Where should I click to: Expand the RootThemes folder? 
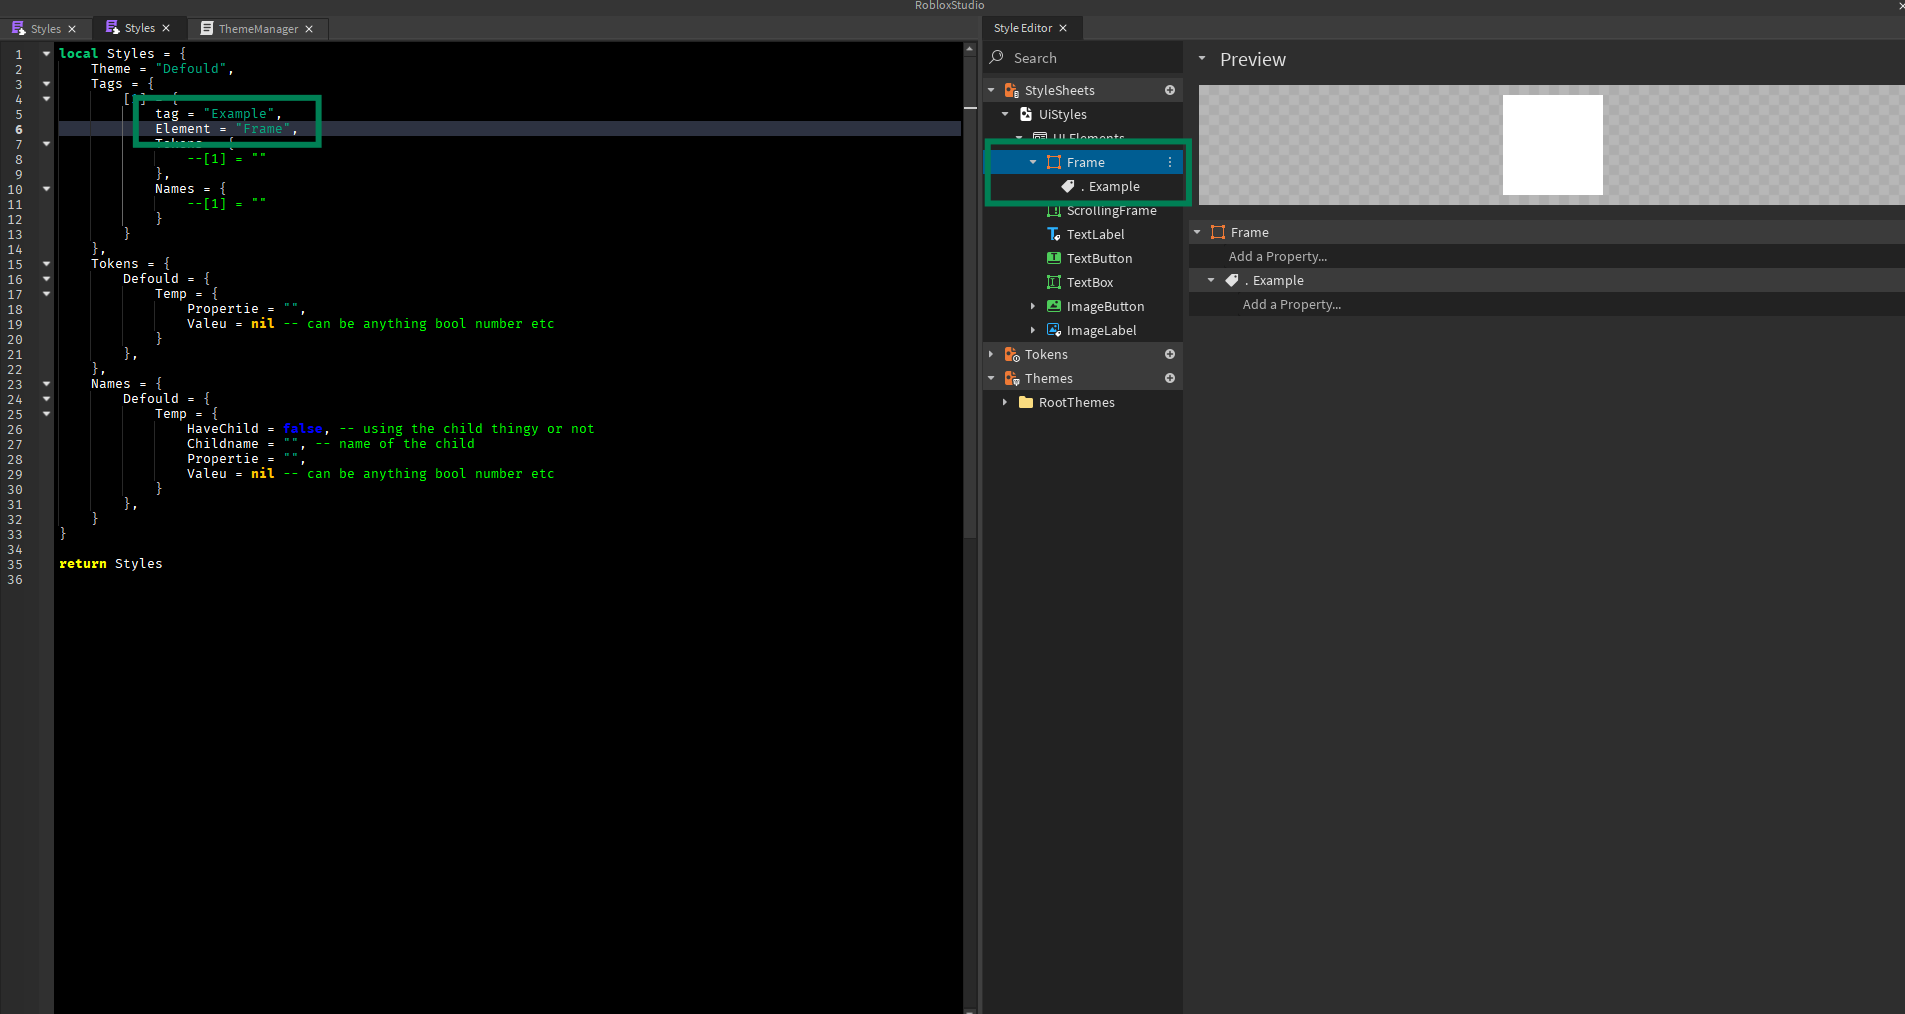pyautogui.click(x=1007, y=402)
